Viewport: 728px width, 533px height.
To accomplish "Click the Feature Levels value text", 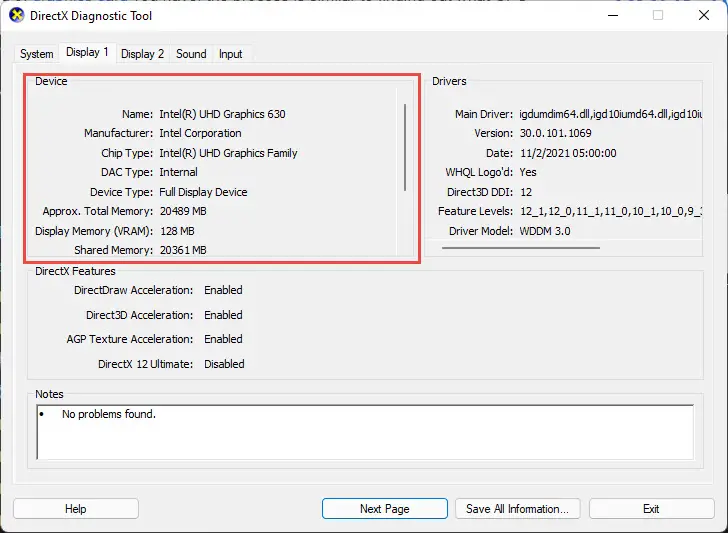I will tap(611, 211).
